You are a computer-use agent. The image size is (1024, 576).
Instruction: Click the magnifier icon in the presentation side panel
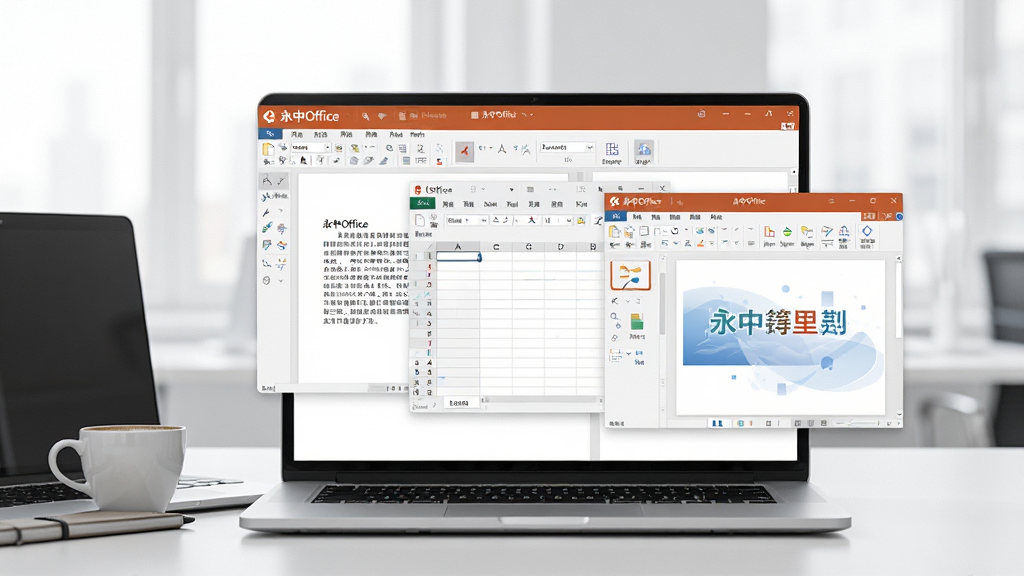[615, 317]
